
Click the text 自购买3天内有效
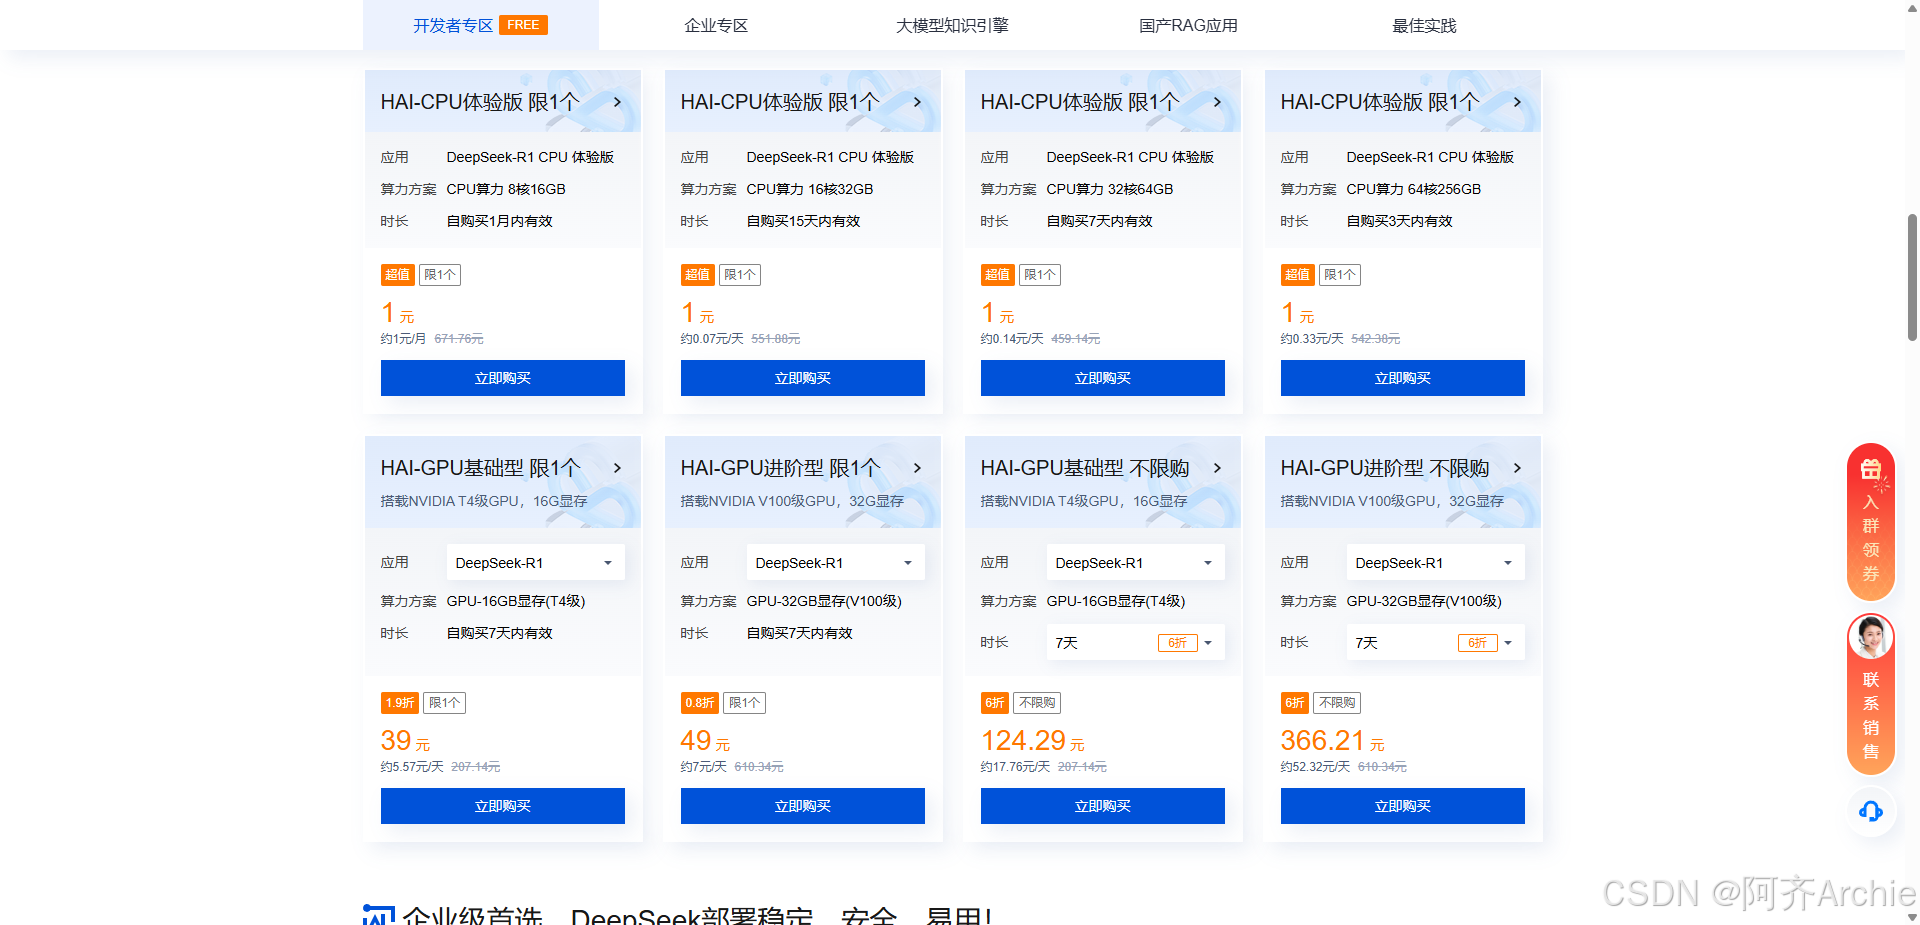point(1399,221)
